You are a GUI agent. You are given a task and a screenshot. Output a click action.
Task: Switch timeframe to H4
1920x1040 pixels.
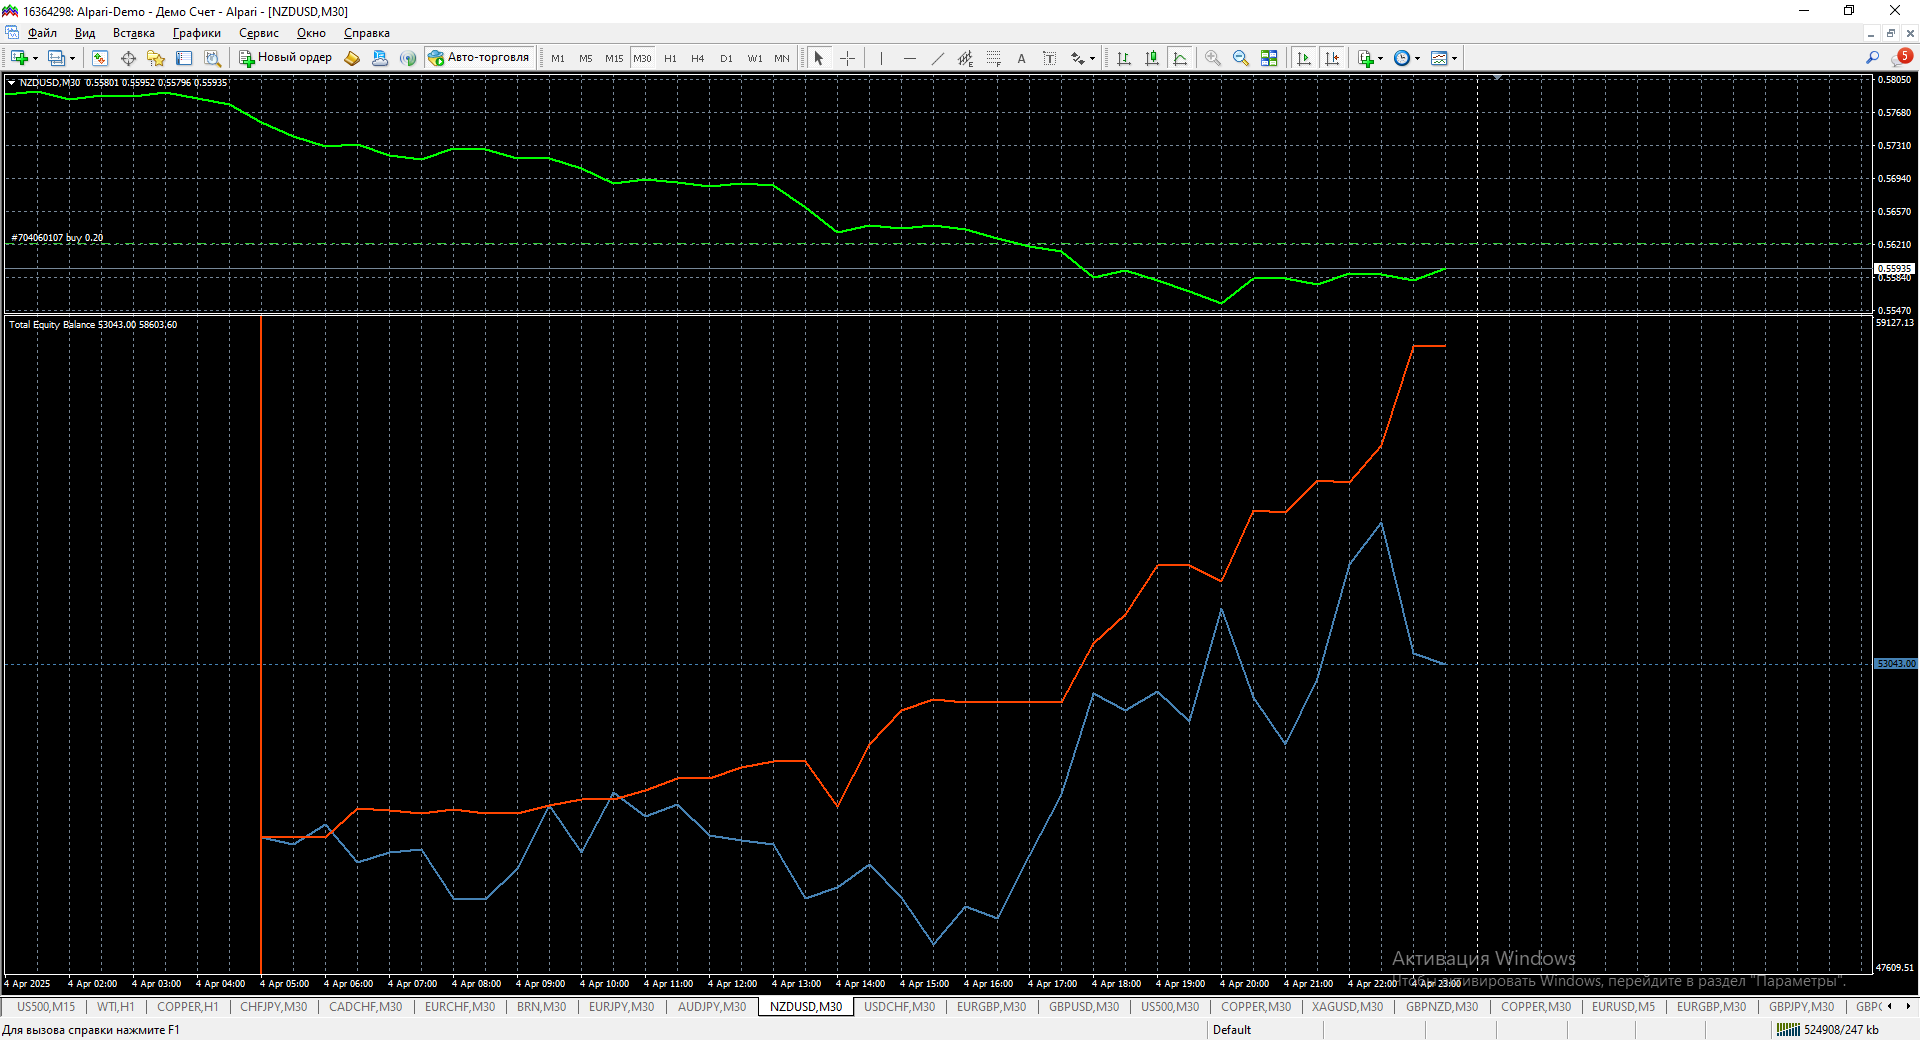(698, 58)
